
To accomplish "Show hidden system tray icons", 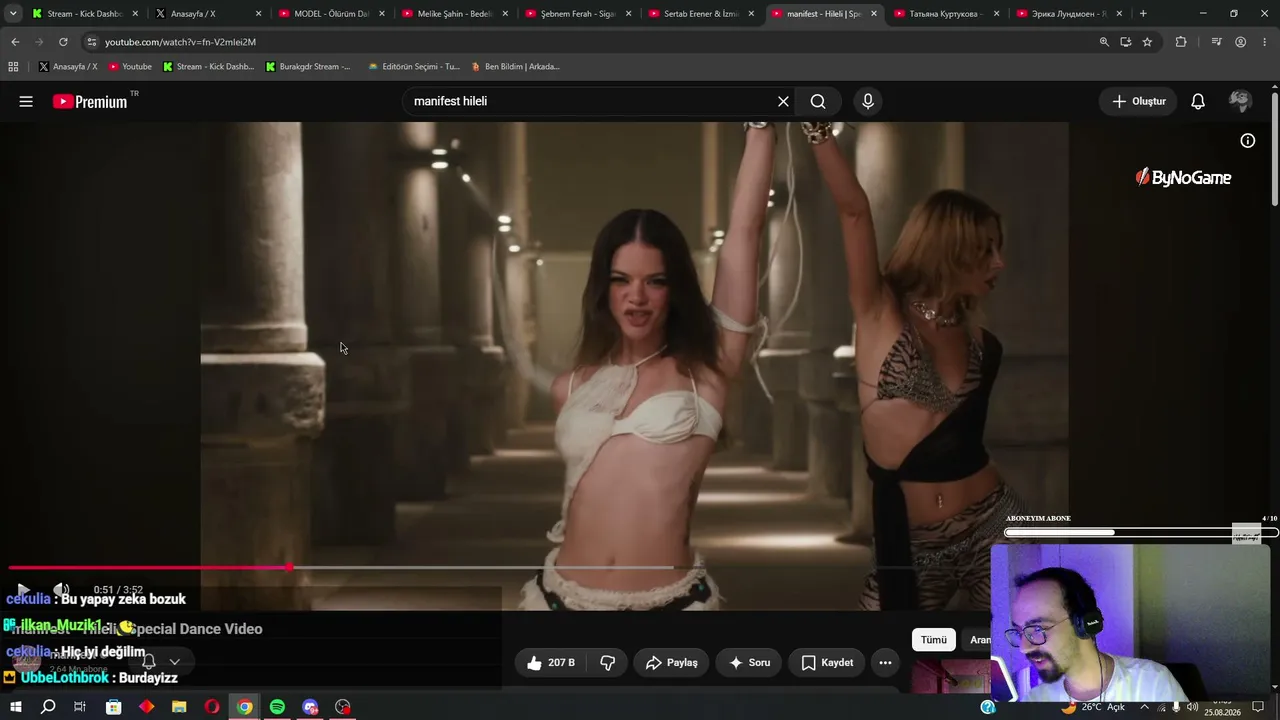I will [1144, 707].
